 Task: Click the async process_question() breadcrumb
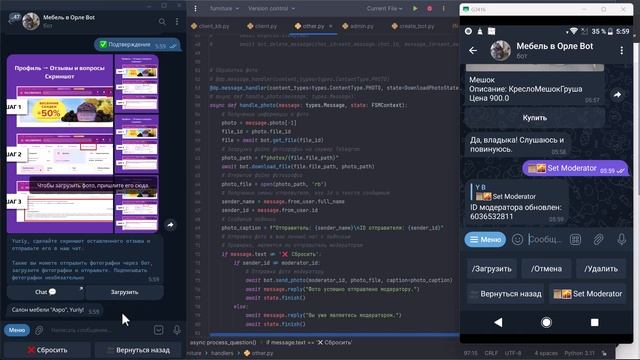[x=223, y=342]
